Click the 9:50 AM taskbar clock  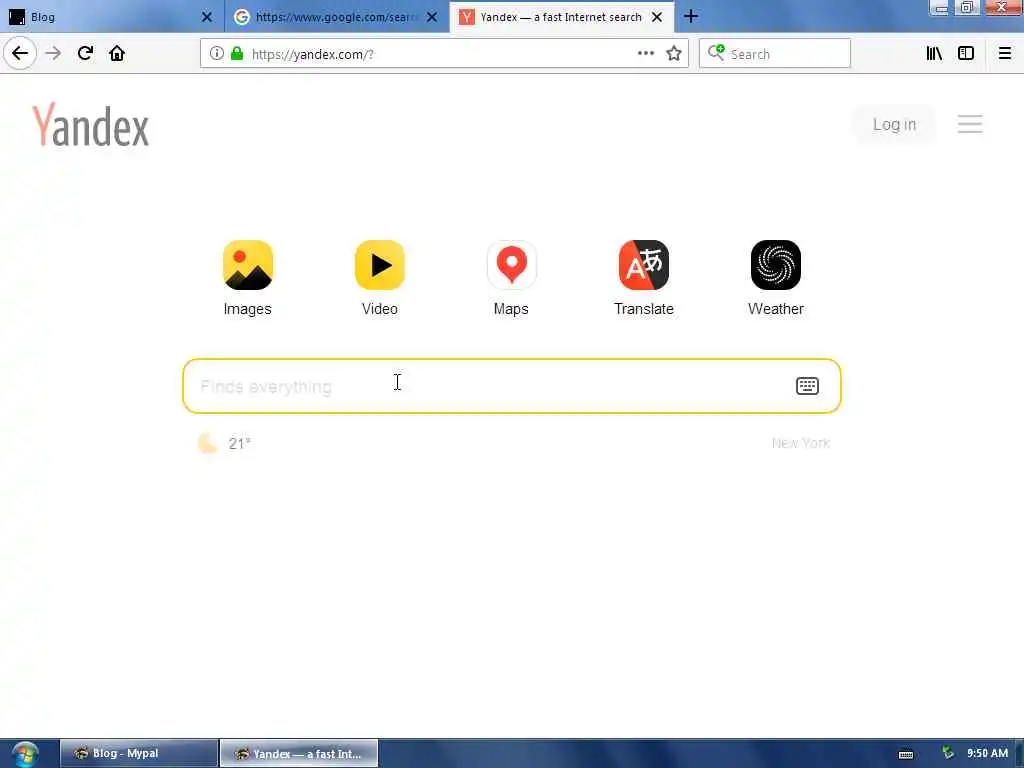(987, 753)
